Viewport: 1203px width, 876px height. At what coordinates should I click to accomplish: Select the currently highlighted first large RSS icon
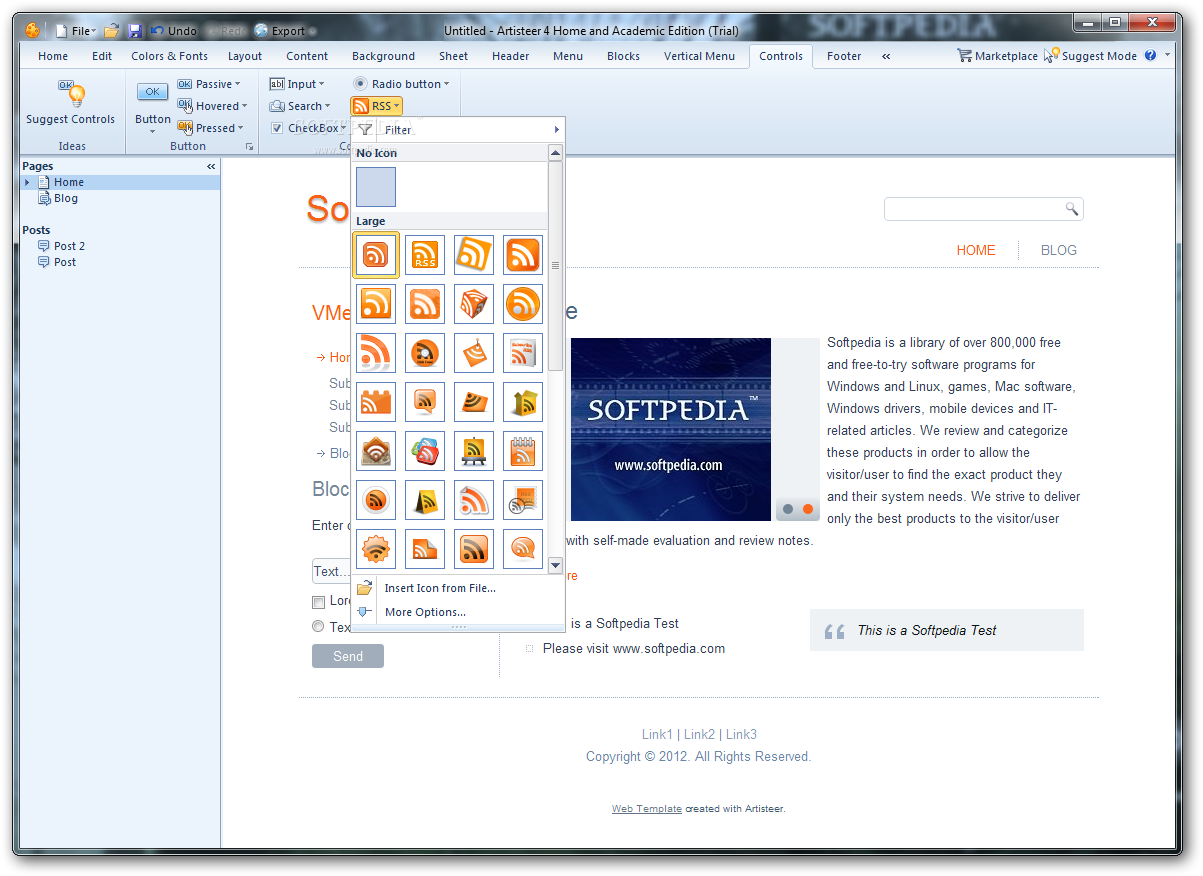(x=376, y=255)
